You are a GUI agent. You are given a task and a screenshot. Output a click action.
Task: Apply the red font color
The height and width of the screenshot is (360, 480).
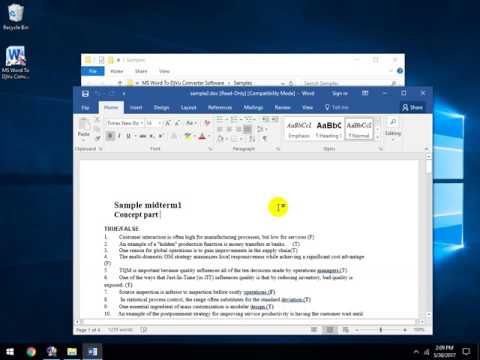pos(202,136)
